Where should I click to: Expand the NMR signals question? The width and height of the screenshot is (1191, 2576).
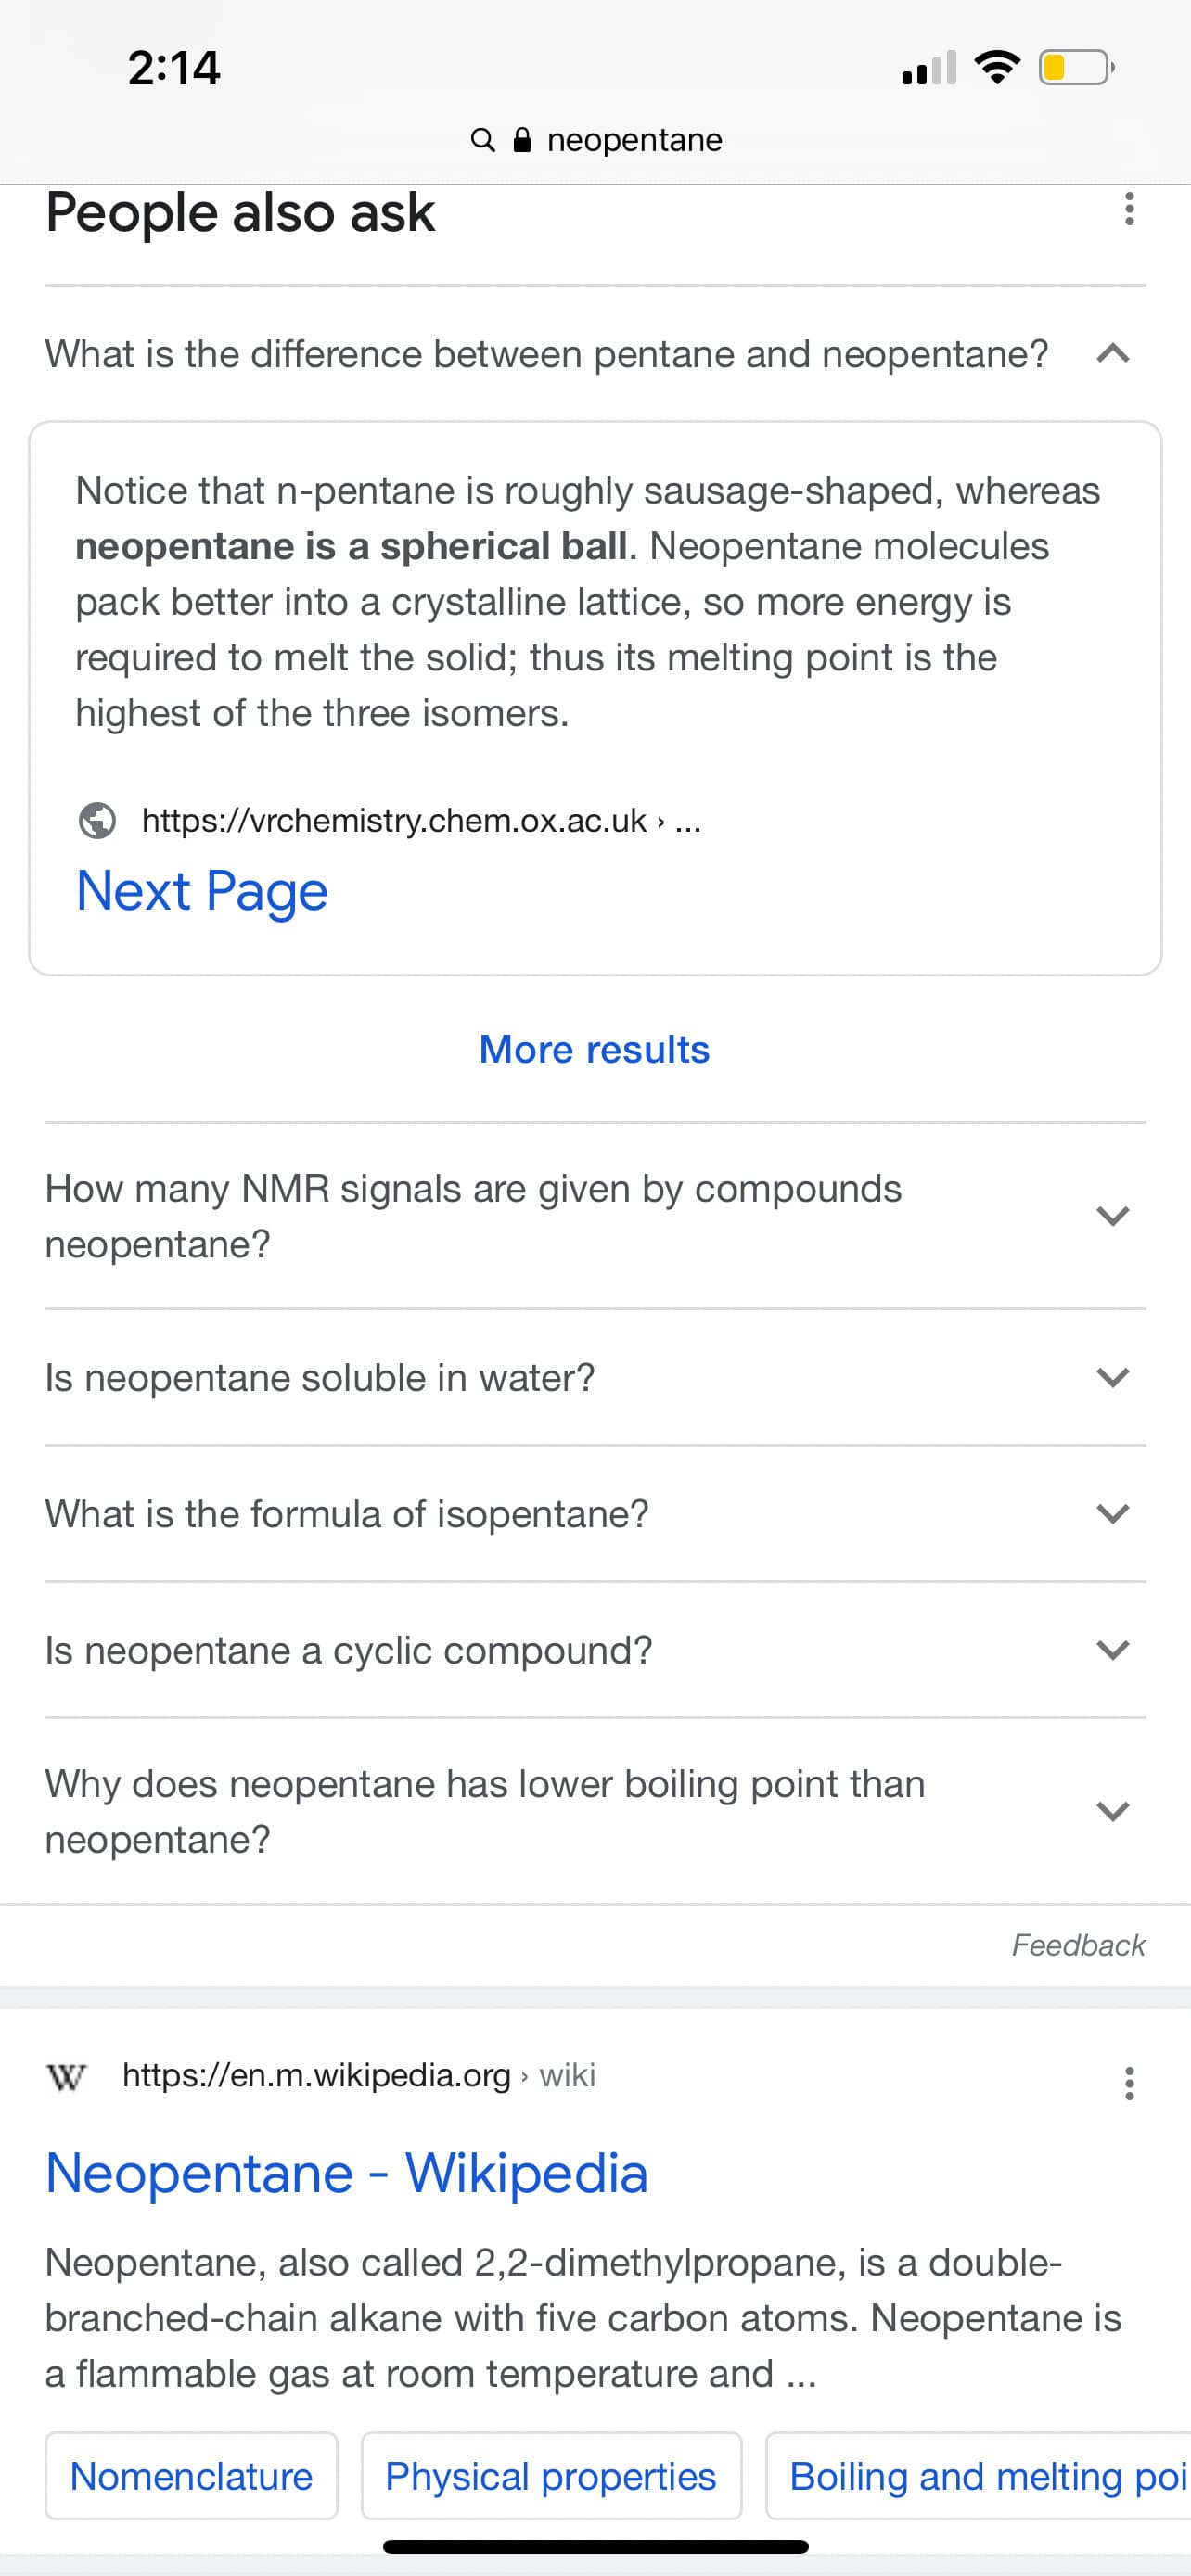pos(595,1216)
